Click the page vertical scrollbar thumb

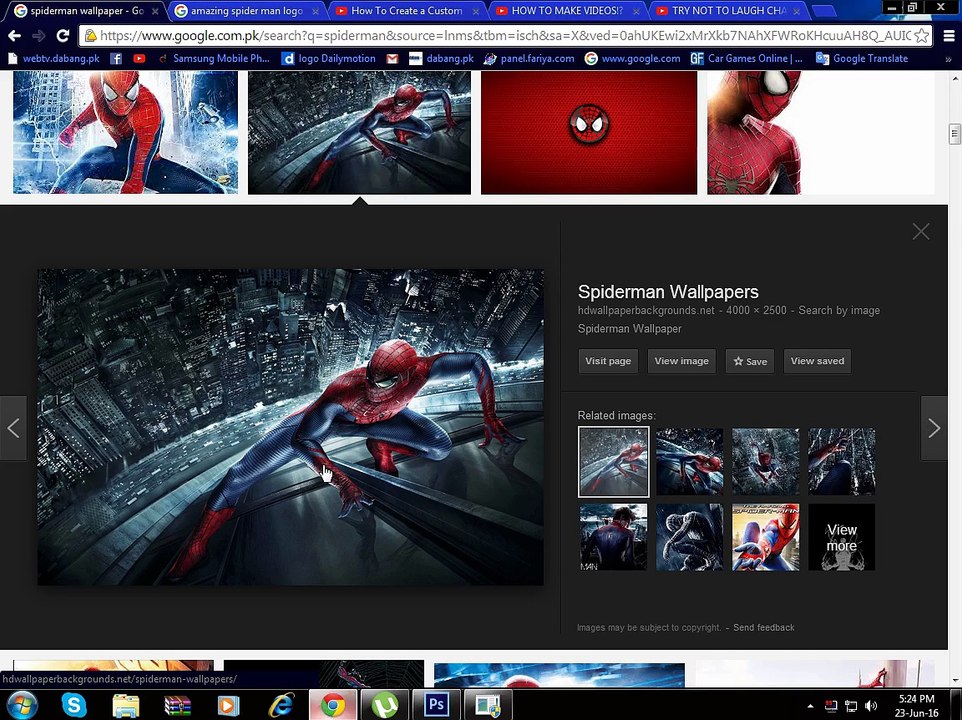pos(954,134)
